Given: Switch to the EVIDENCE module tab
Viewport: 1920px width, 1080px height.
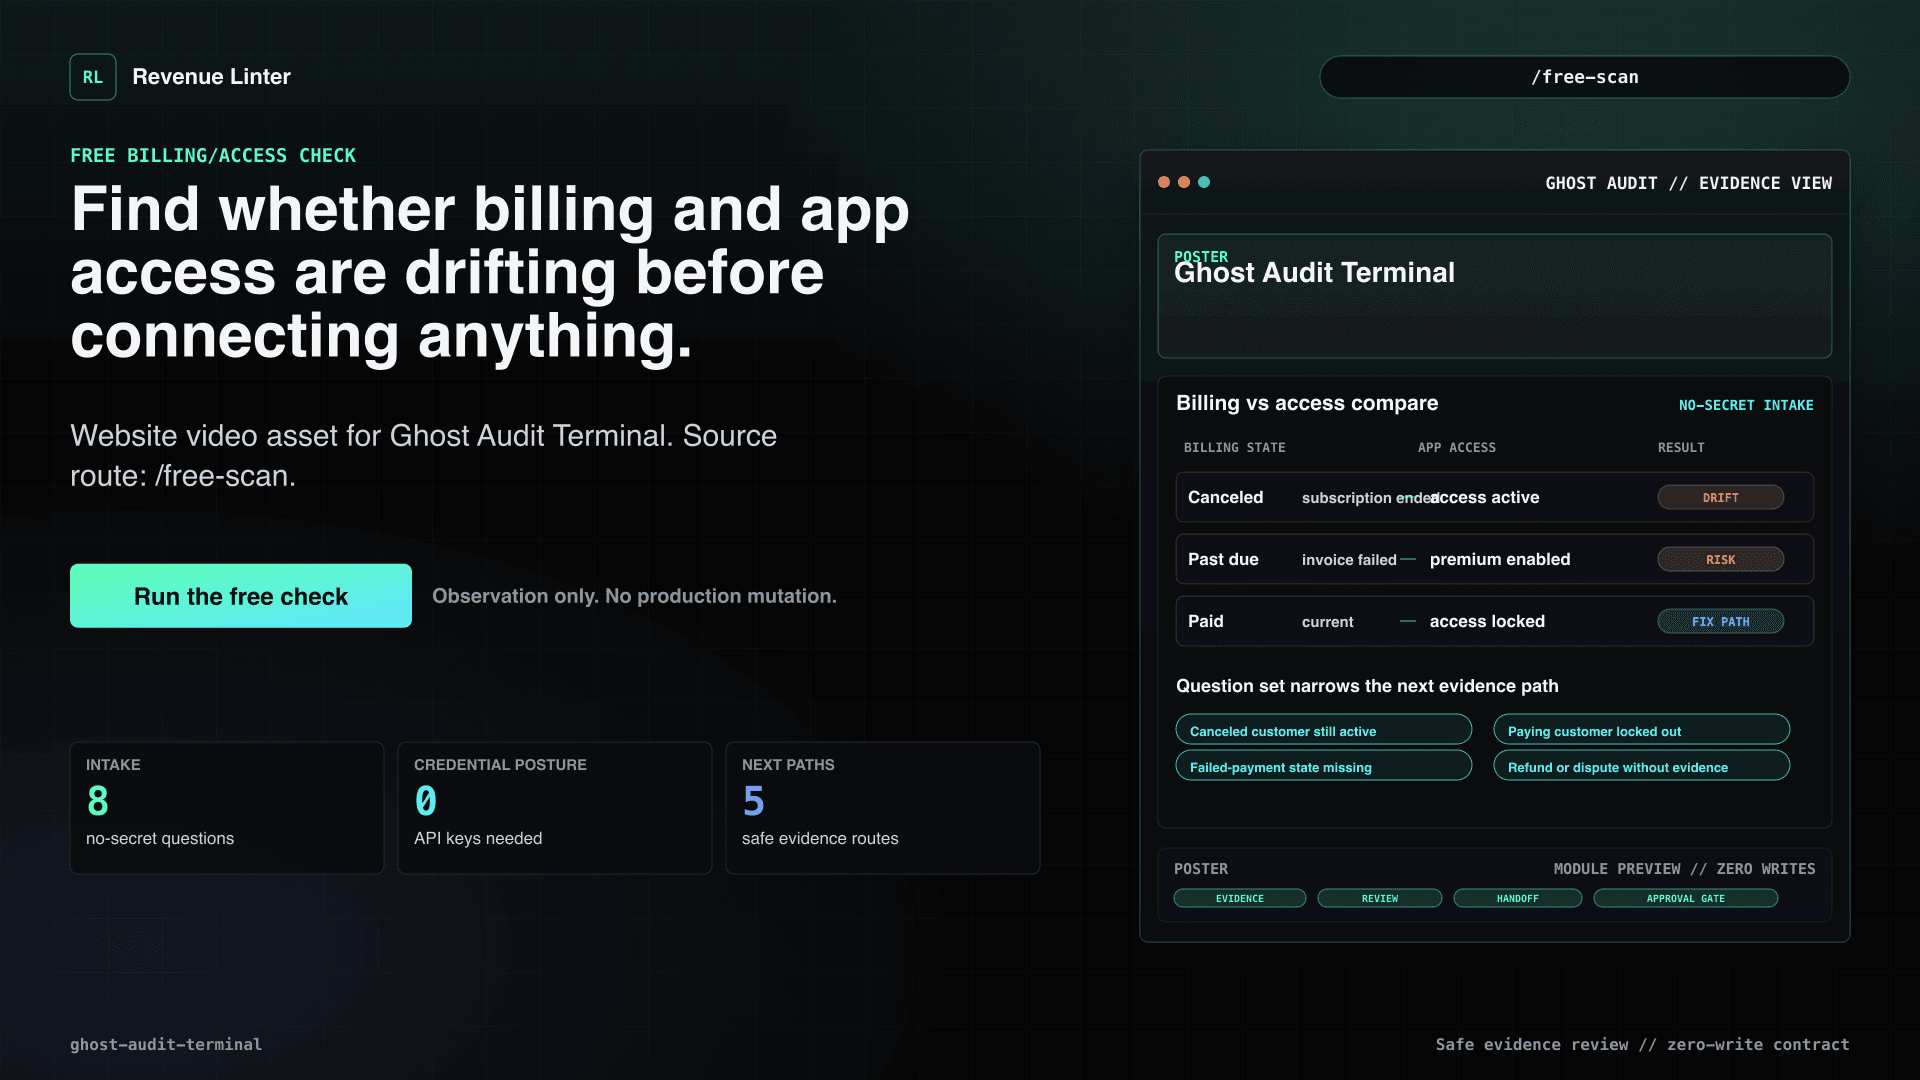Looking at the screenshot, I should (1240, 898).
